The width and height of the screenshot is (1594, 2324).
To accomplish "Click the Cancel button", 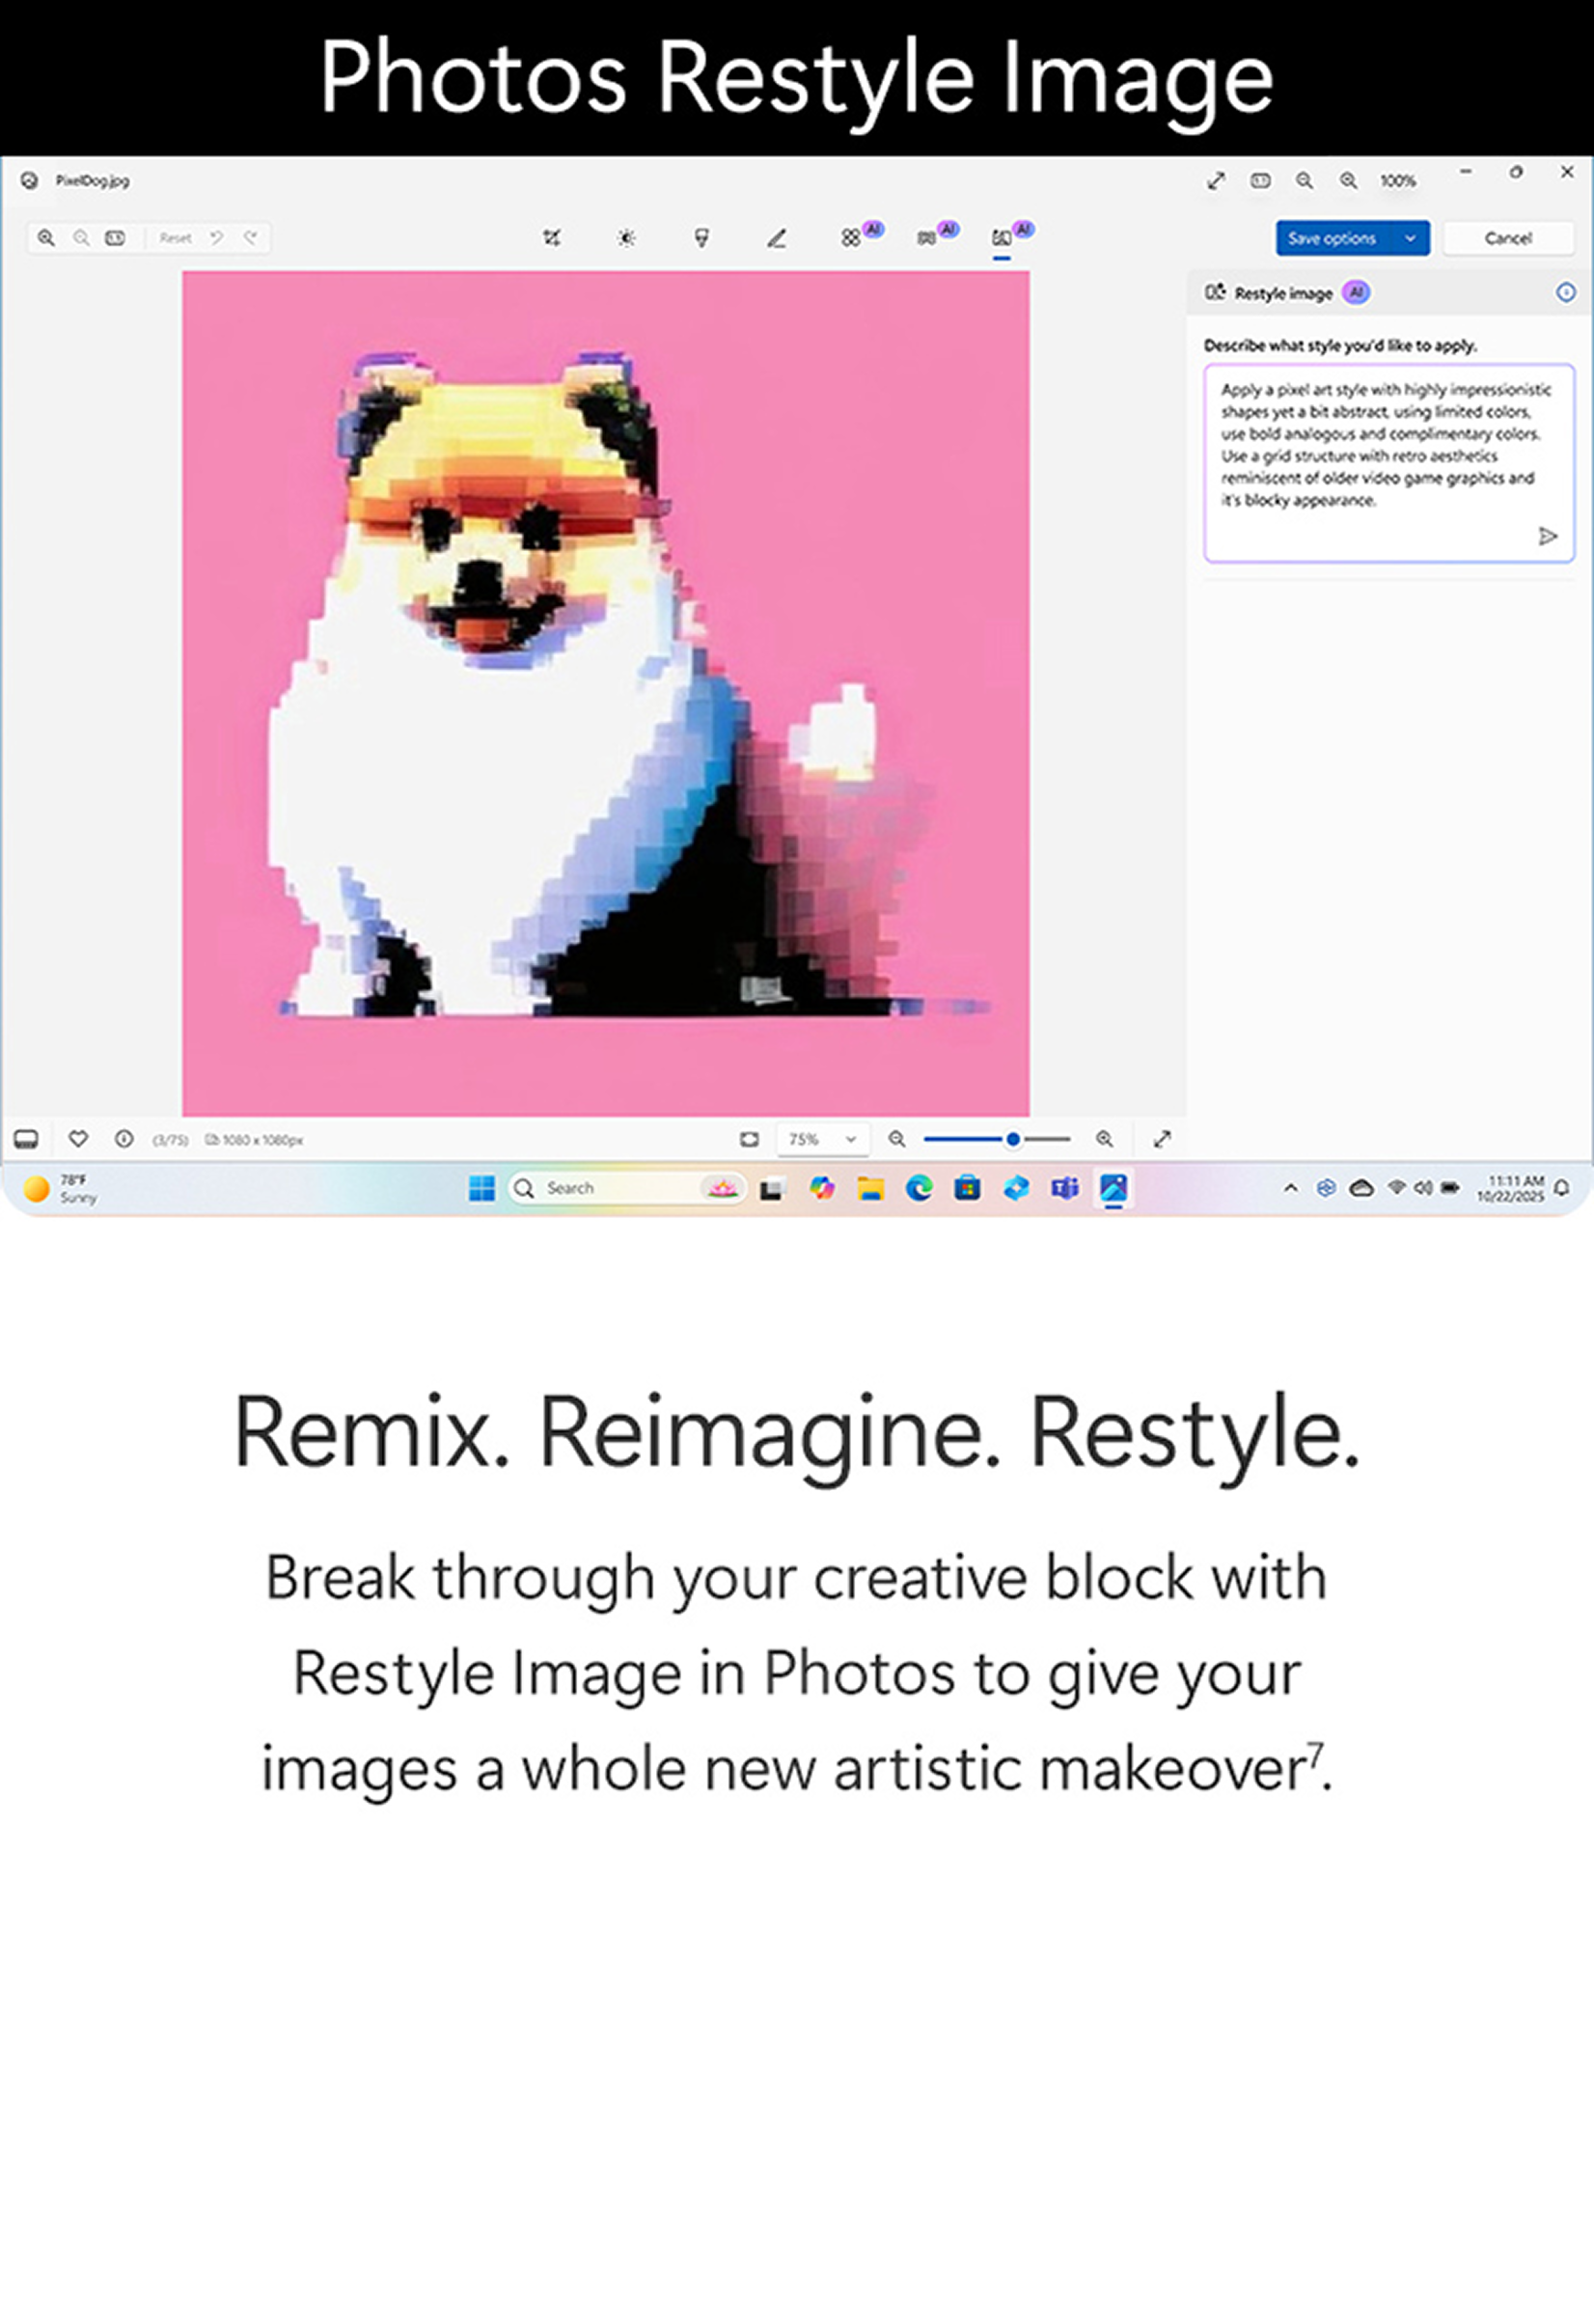I will [1507, 238].
